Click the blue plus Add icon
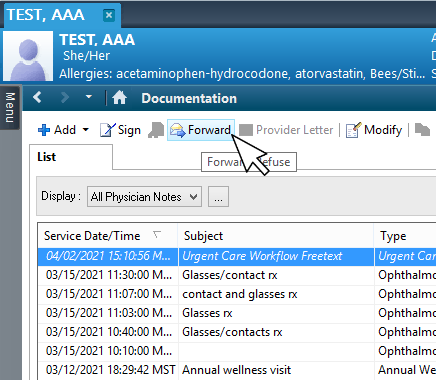The height and width of the screenshot is (380, 436). pyautogui.click(x=44, y=130)
